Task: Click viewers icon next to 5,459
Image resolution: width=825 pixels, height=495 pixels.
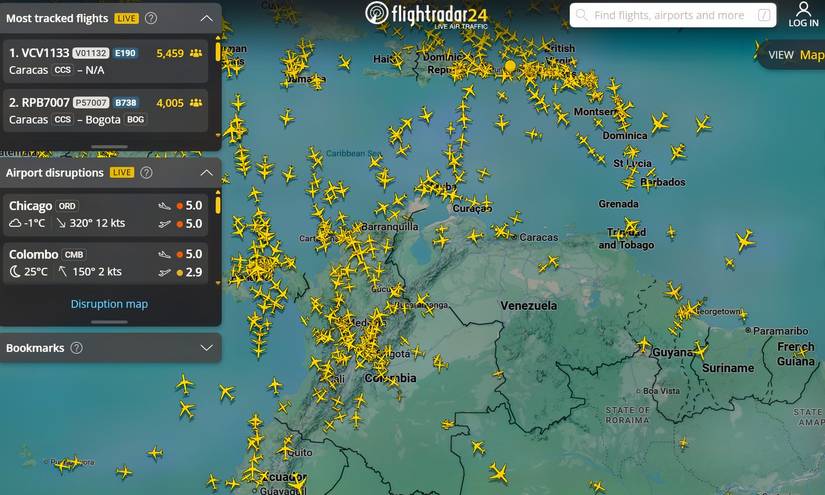Action: click(196, 53)
